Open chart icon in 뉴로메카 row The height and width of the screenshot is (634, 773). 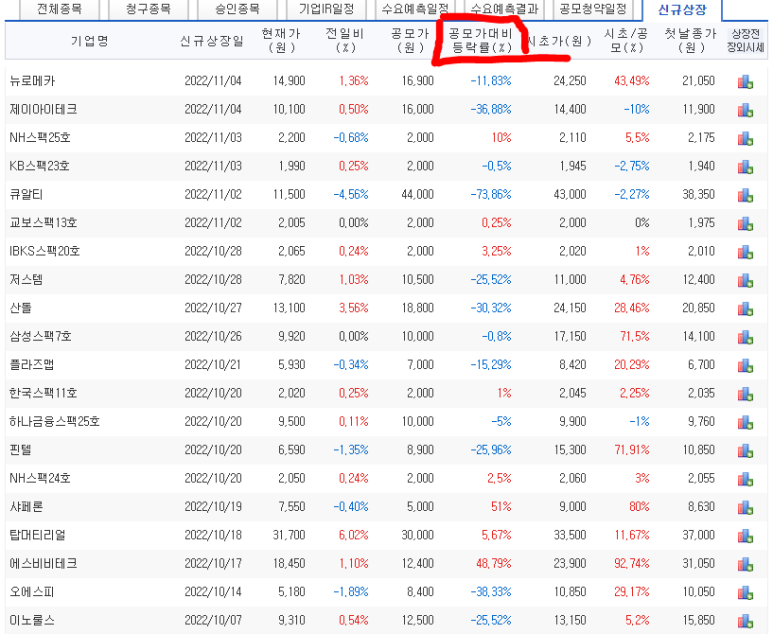(x=745, y=82)
